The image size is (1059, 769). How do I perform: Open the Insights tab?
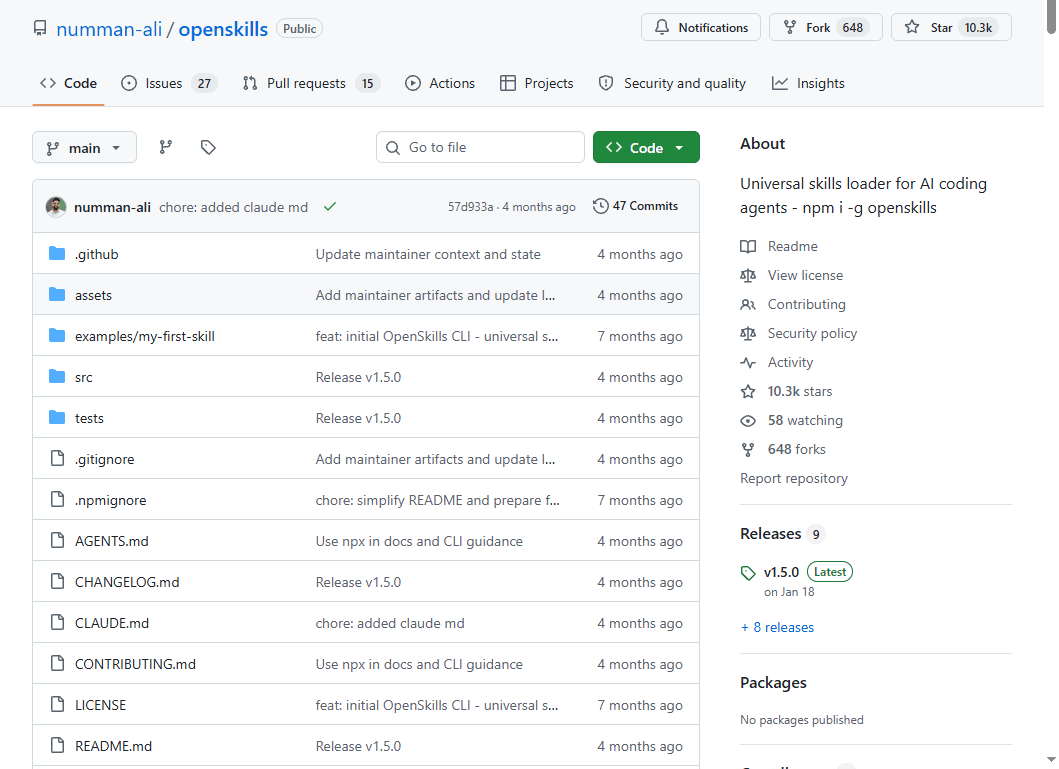click(808, 83)
